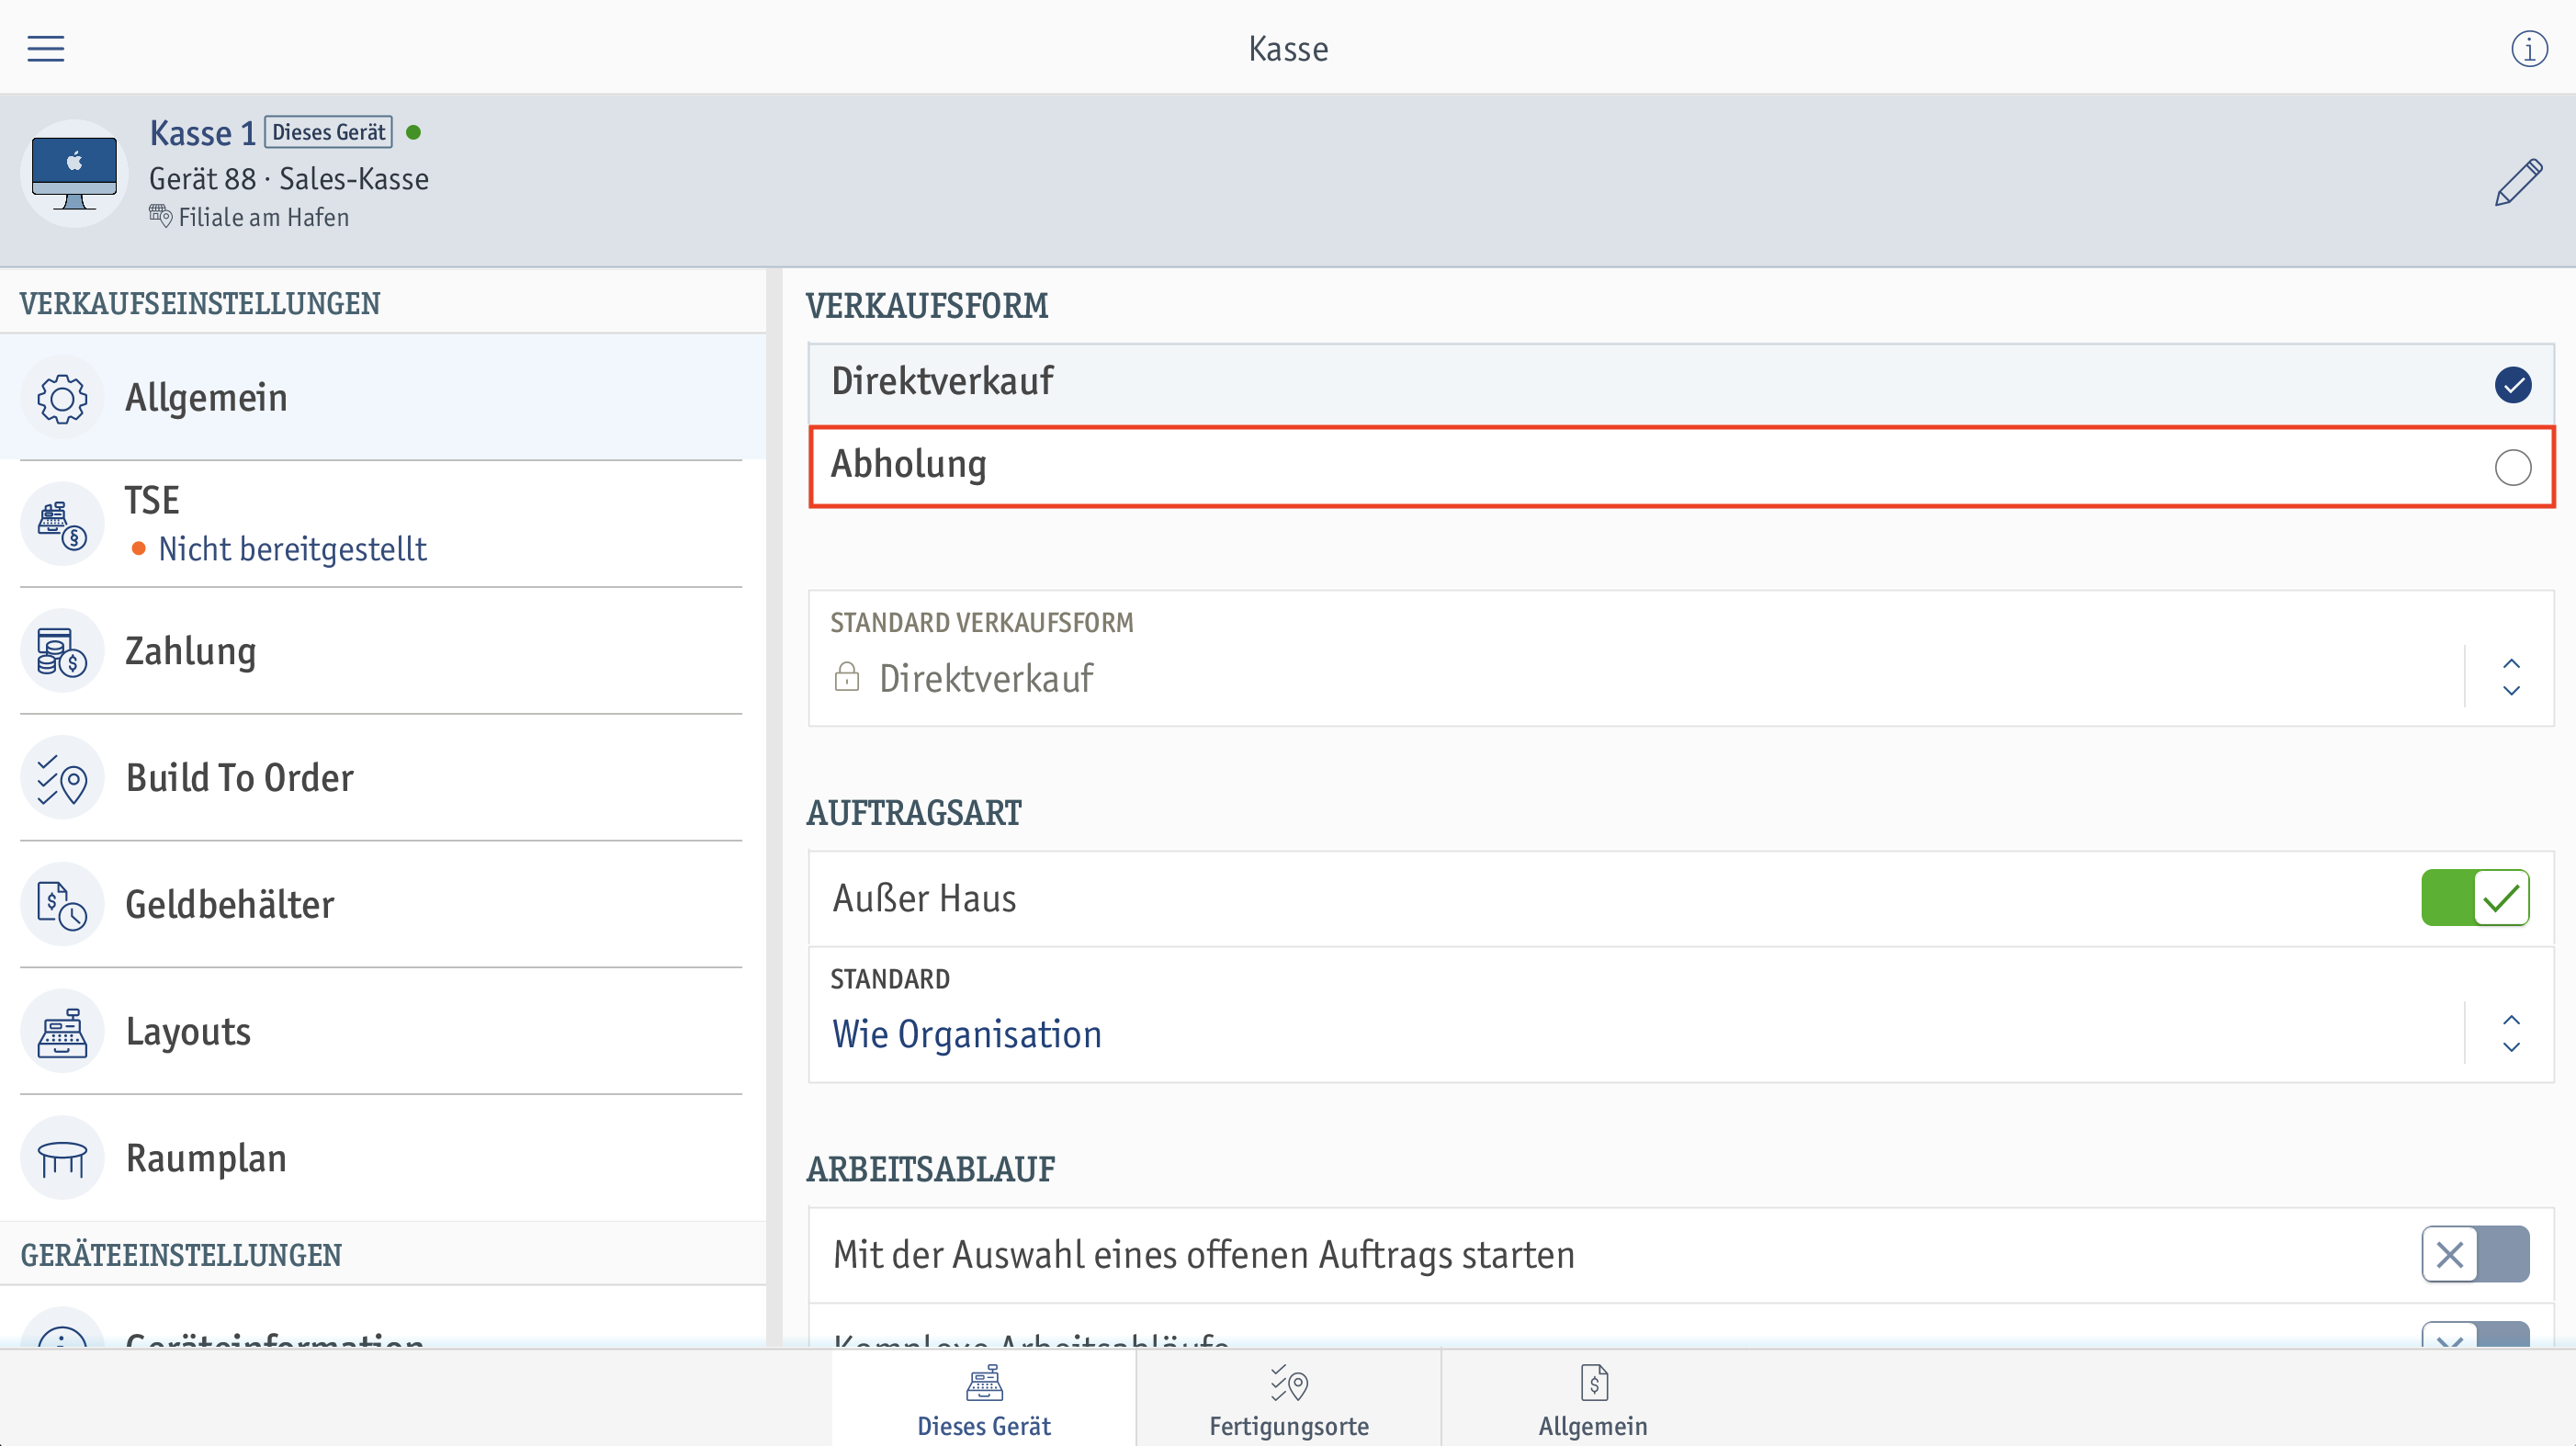Click the ARBEITSABLAUF section heading
The image size is (2576, 1446).
coord(931,1169)
